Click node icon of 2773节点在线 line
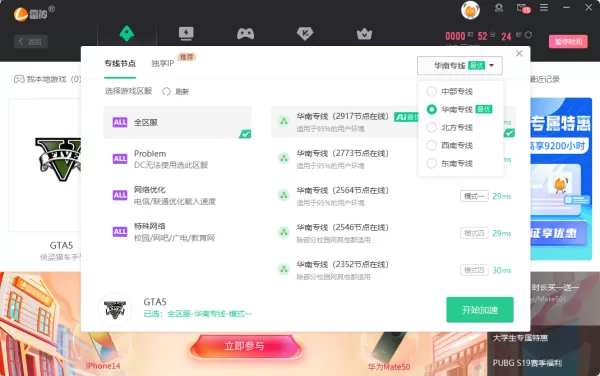600x376 pixels. tap(284, 158)
